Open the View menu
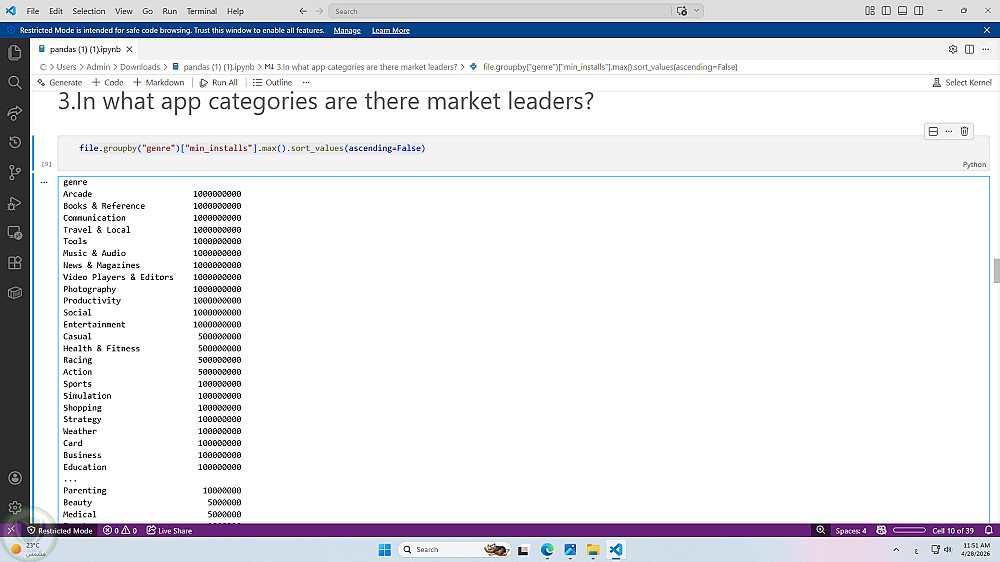1000x562 pixels. [124, 11]
